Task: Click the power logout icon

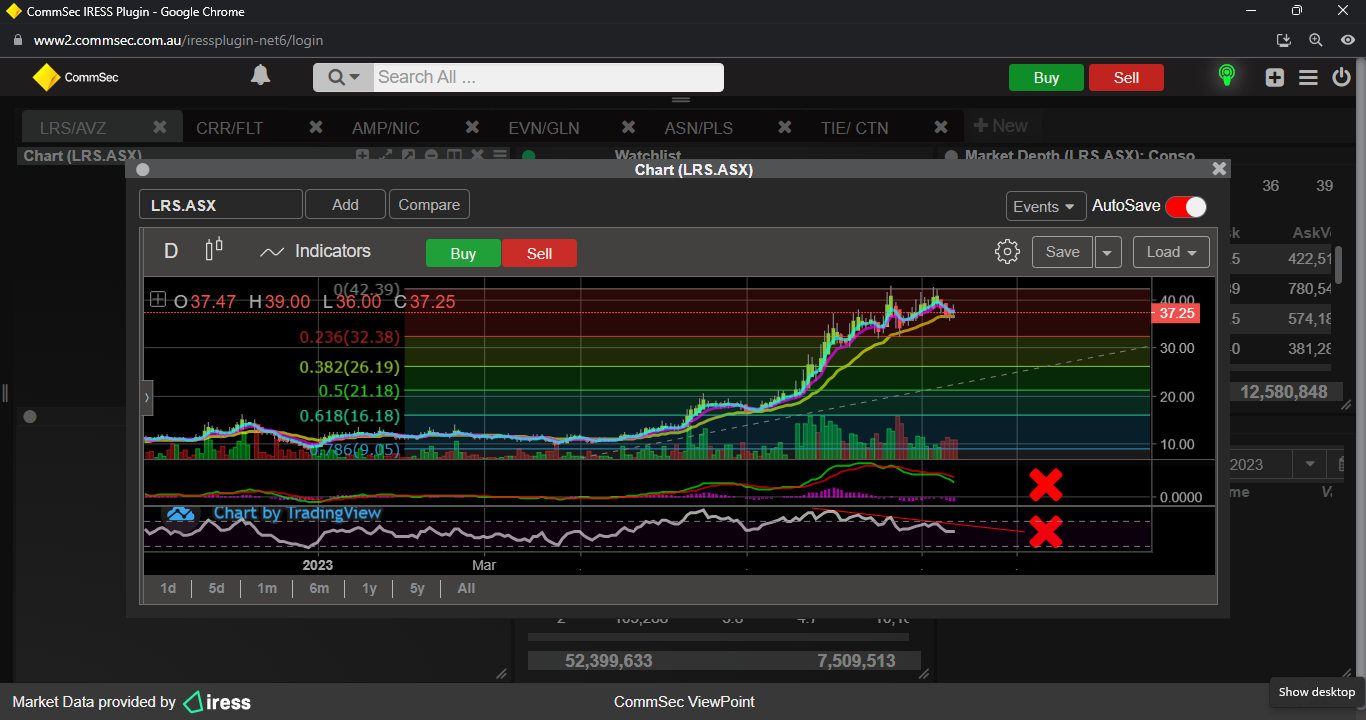Action: click(x=1341, y=77)
